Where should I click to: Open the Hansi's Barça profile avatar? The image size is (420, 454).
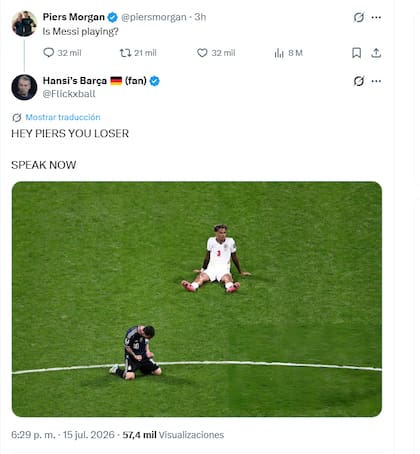click(24, 87)
